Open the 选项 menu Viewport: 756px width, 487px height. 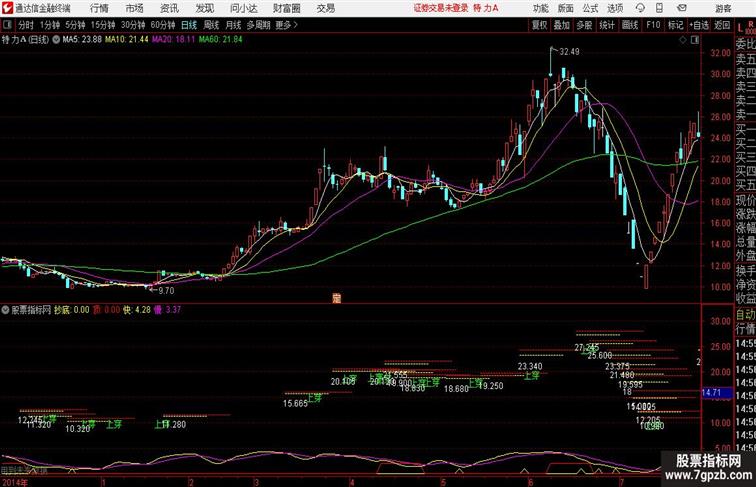click(x=615, y=8)
